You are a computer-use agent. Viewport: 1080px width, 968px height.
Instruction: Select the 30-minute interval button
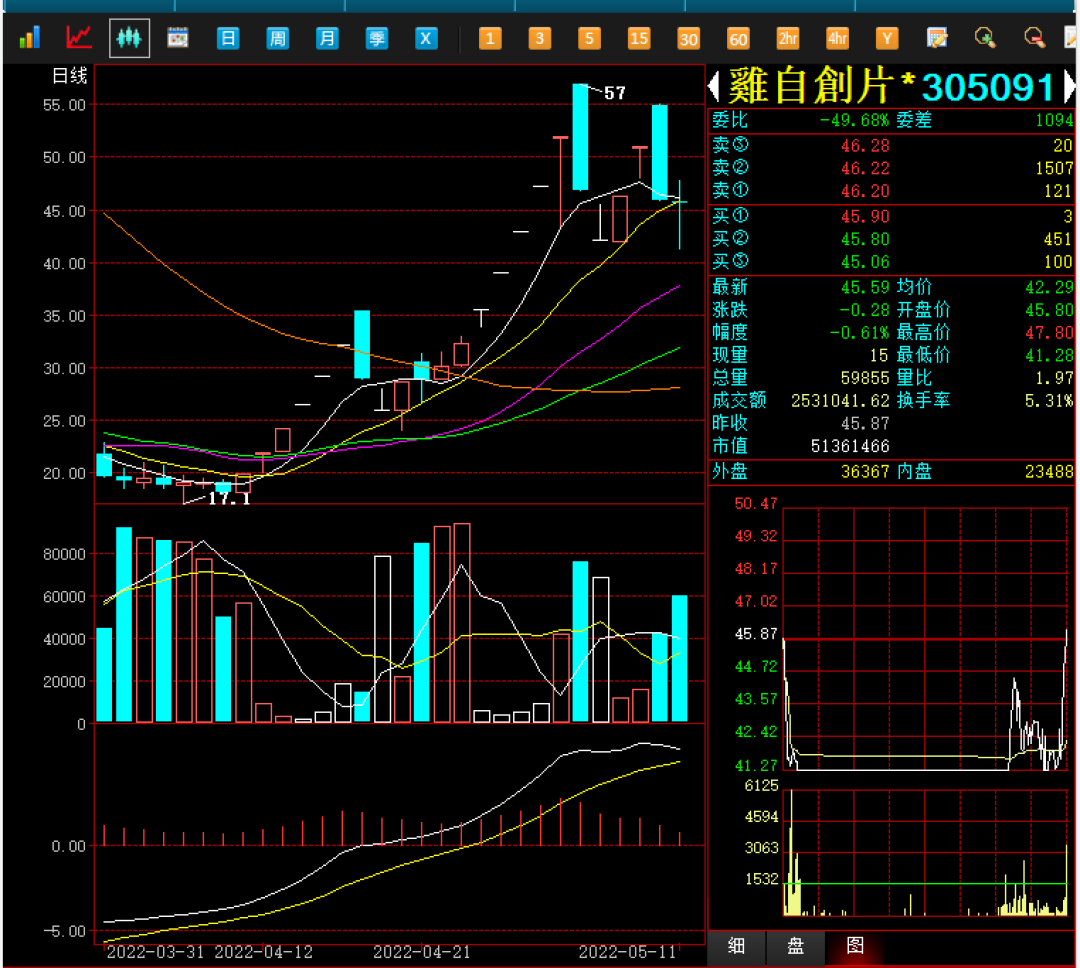pos(688,38)
